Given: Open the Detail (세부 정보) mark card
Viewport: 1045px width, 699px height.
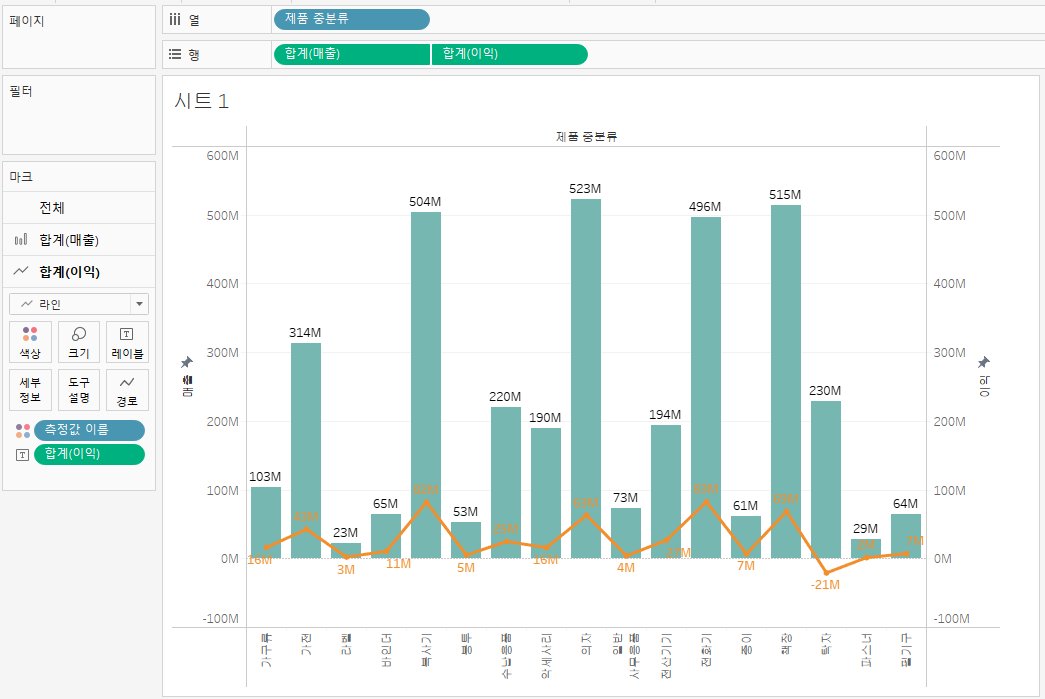Looking at the screenshot, I should tap(30, 390).
